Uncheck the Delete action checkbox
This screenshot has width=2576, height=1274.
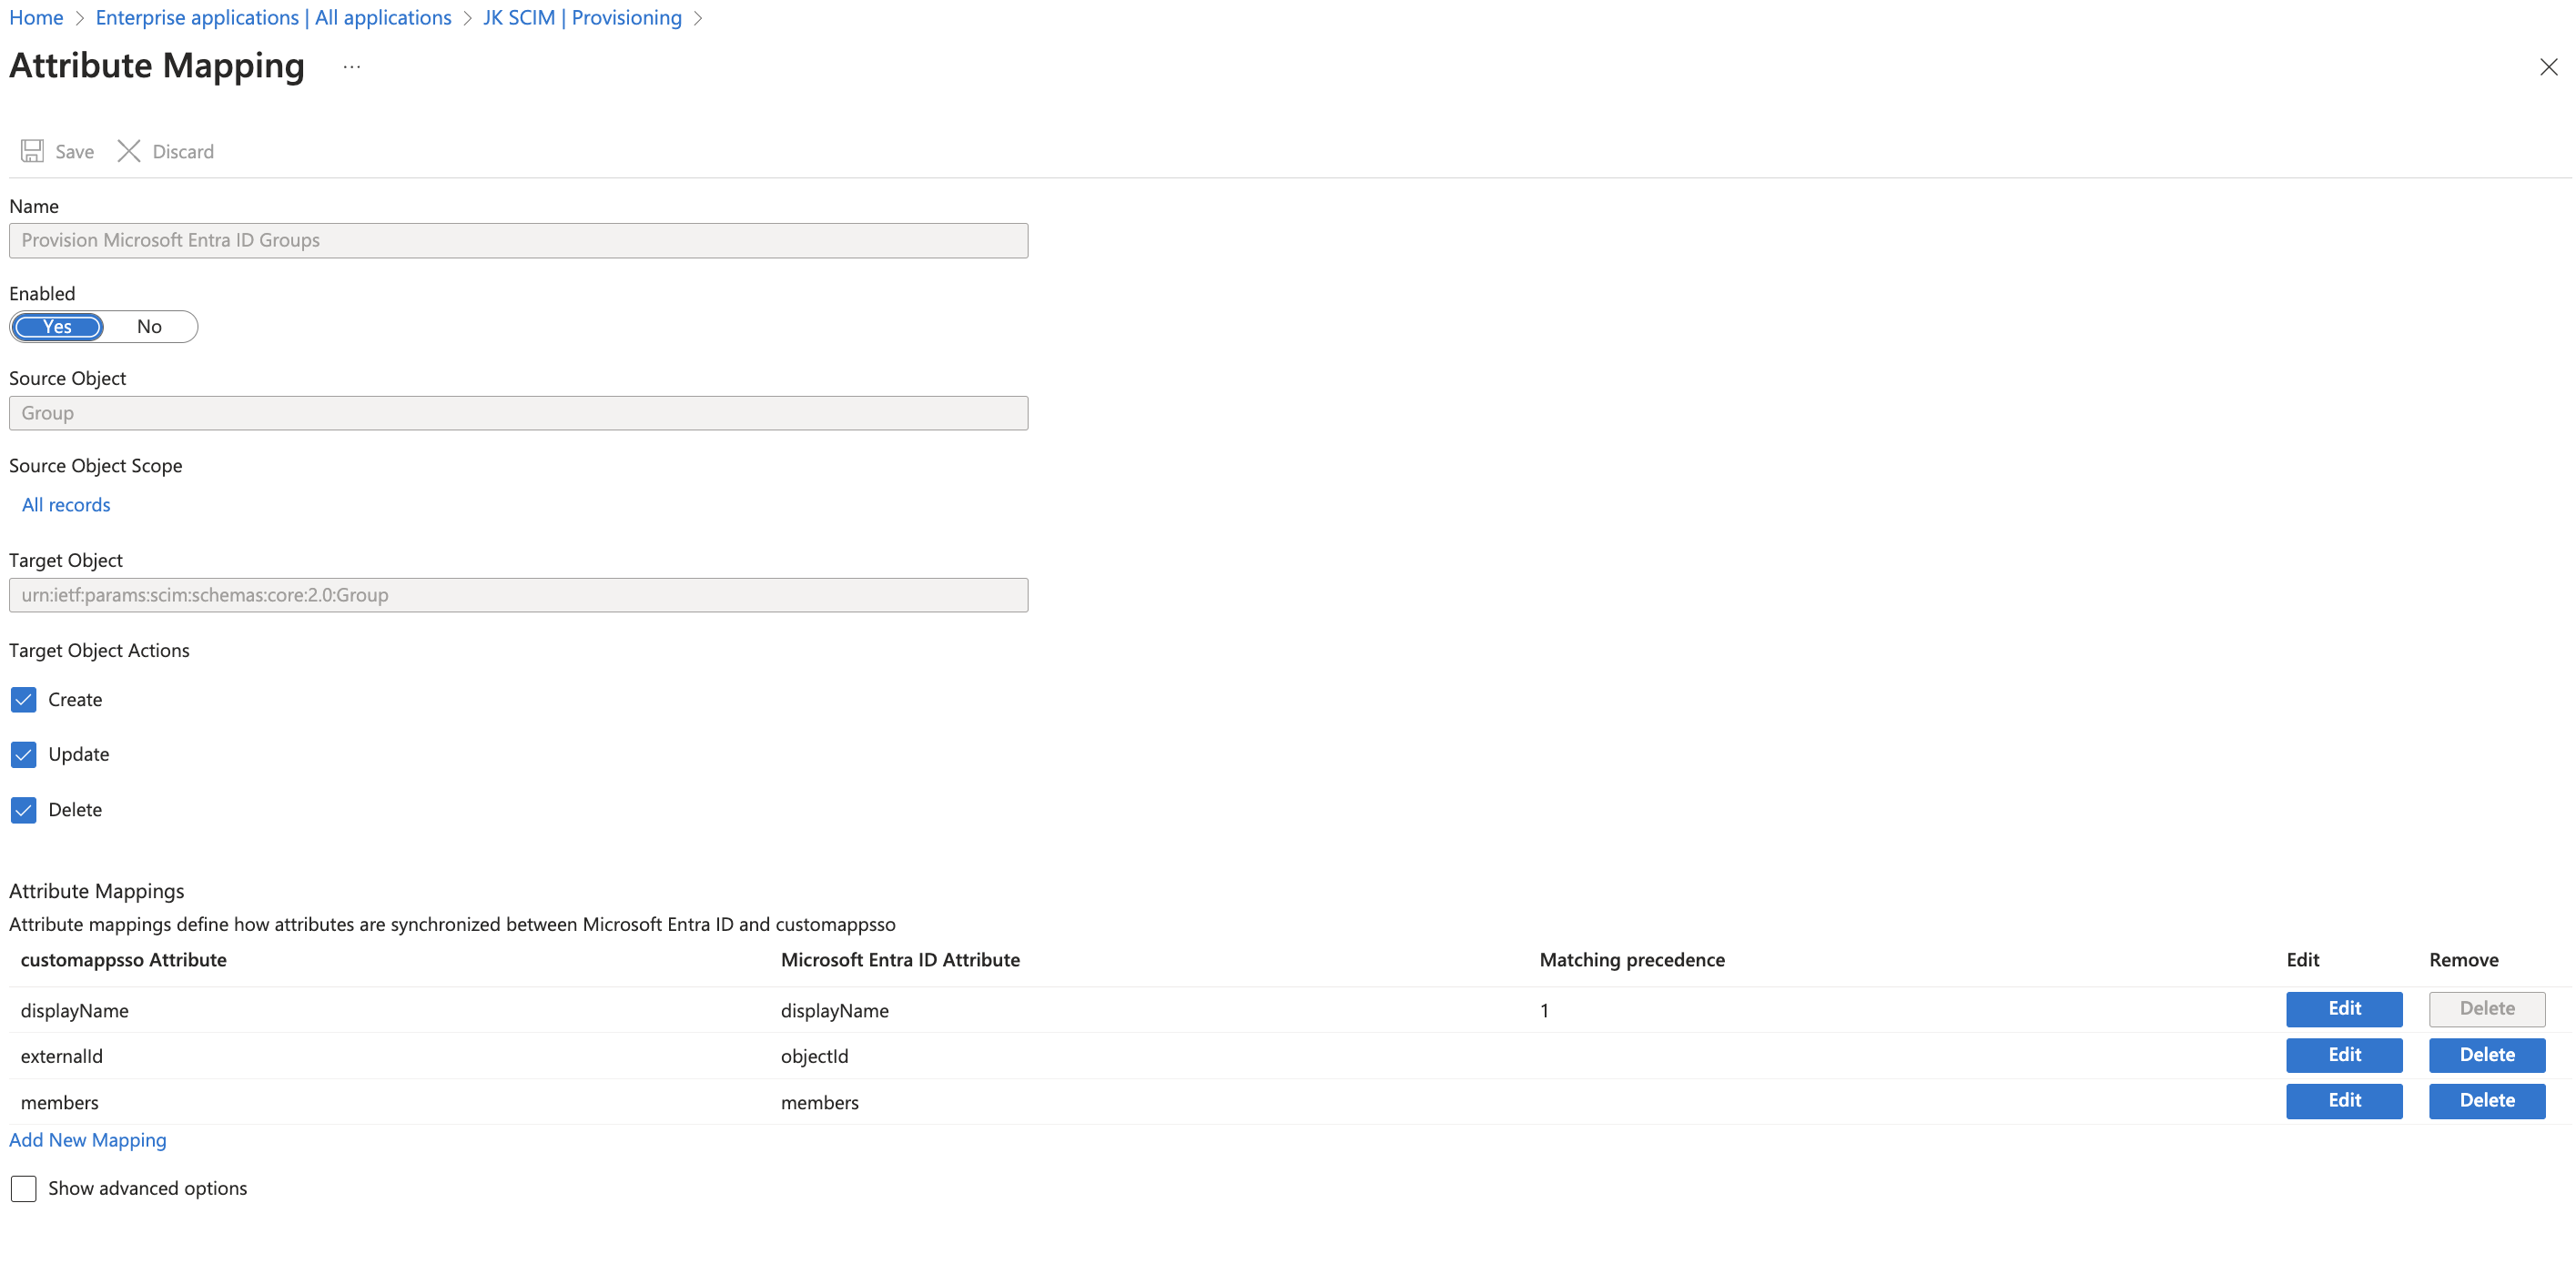click(x=24, y=810)
